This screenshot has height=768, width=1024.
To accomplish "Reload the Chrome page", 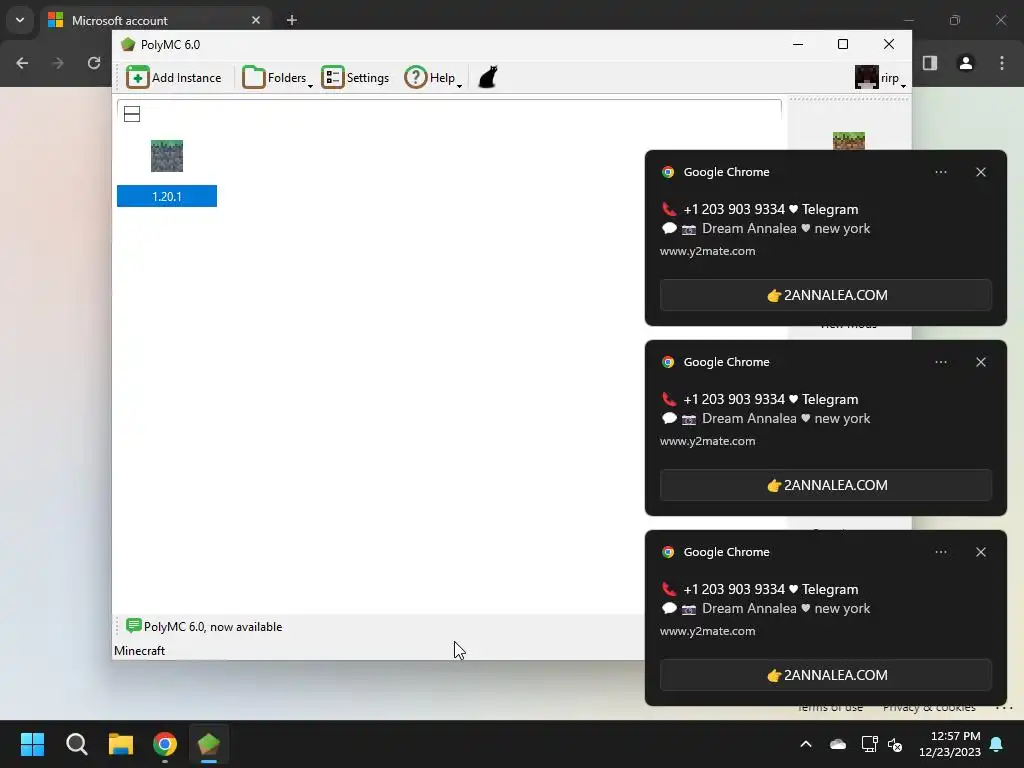I will [x=94, y=63].
